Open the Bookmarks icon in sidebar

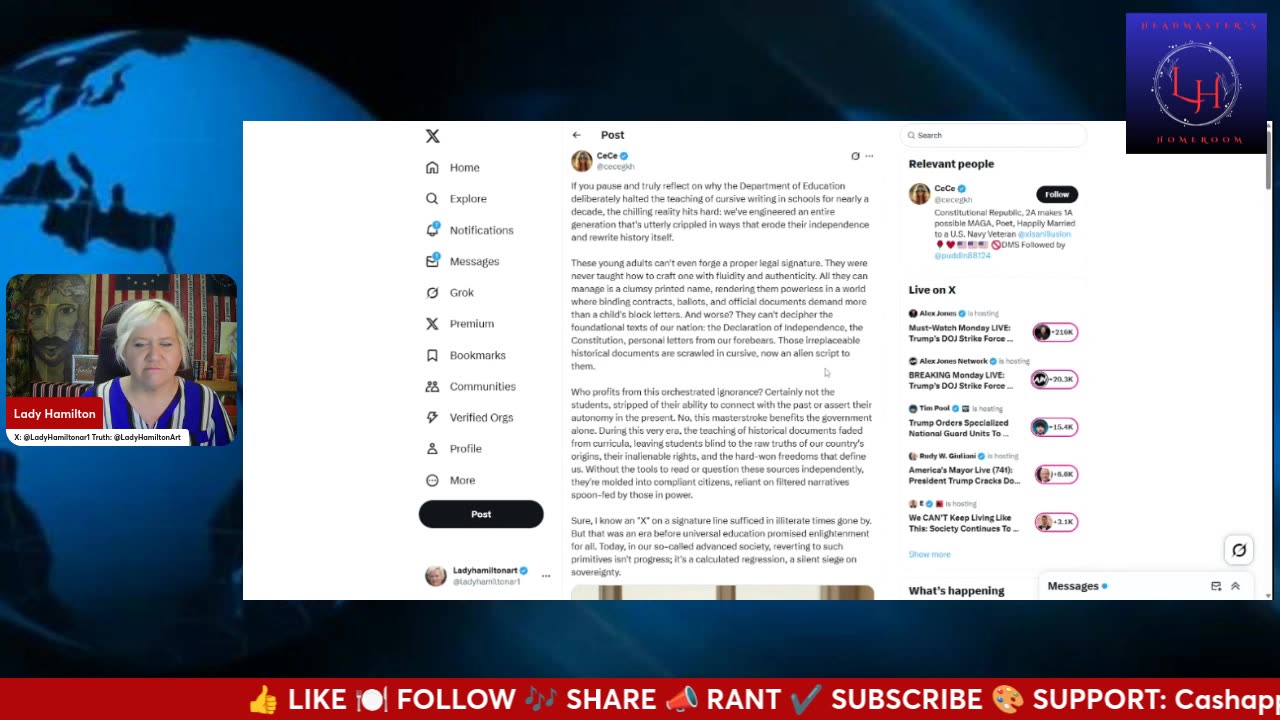pyautogui.click(x=432, y=355)
